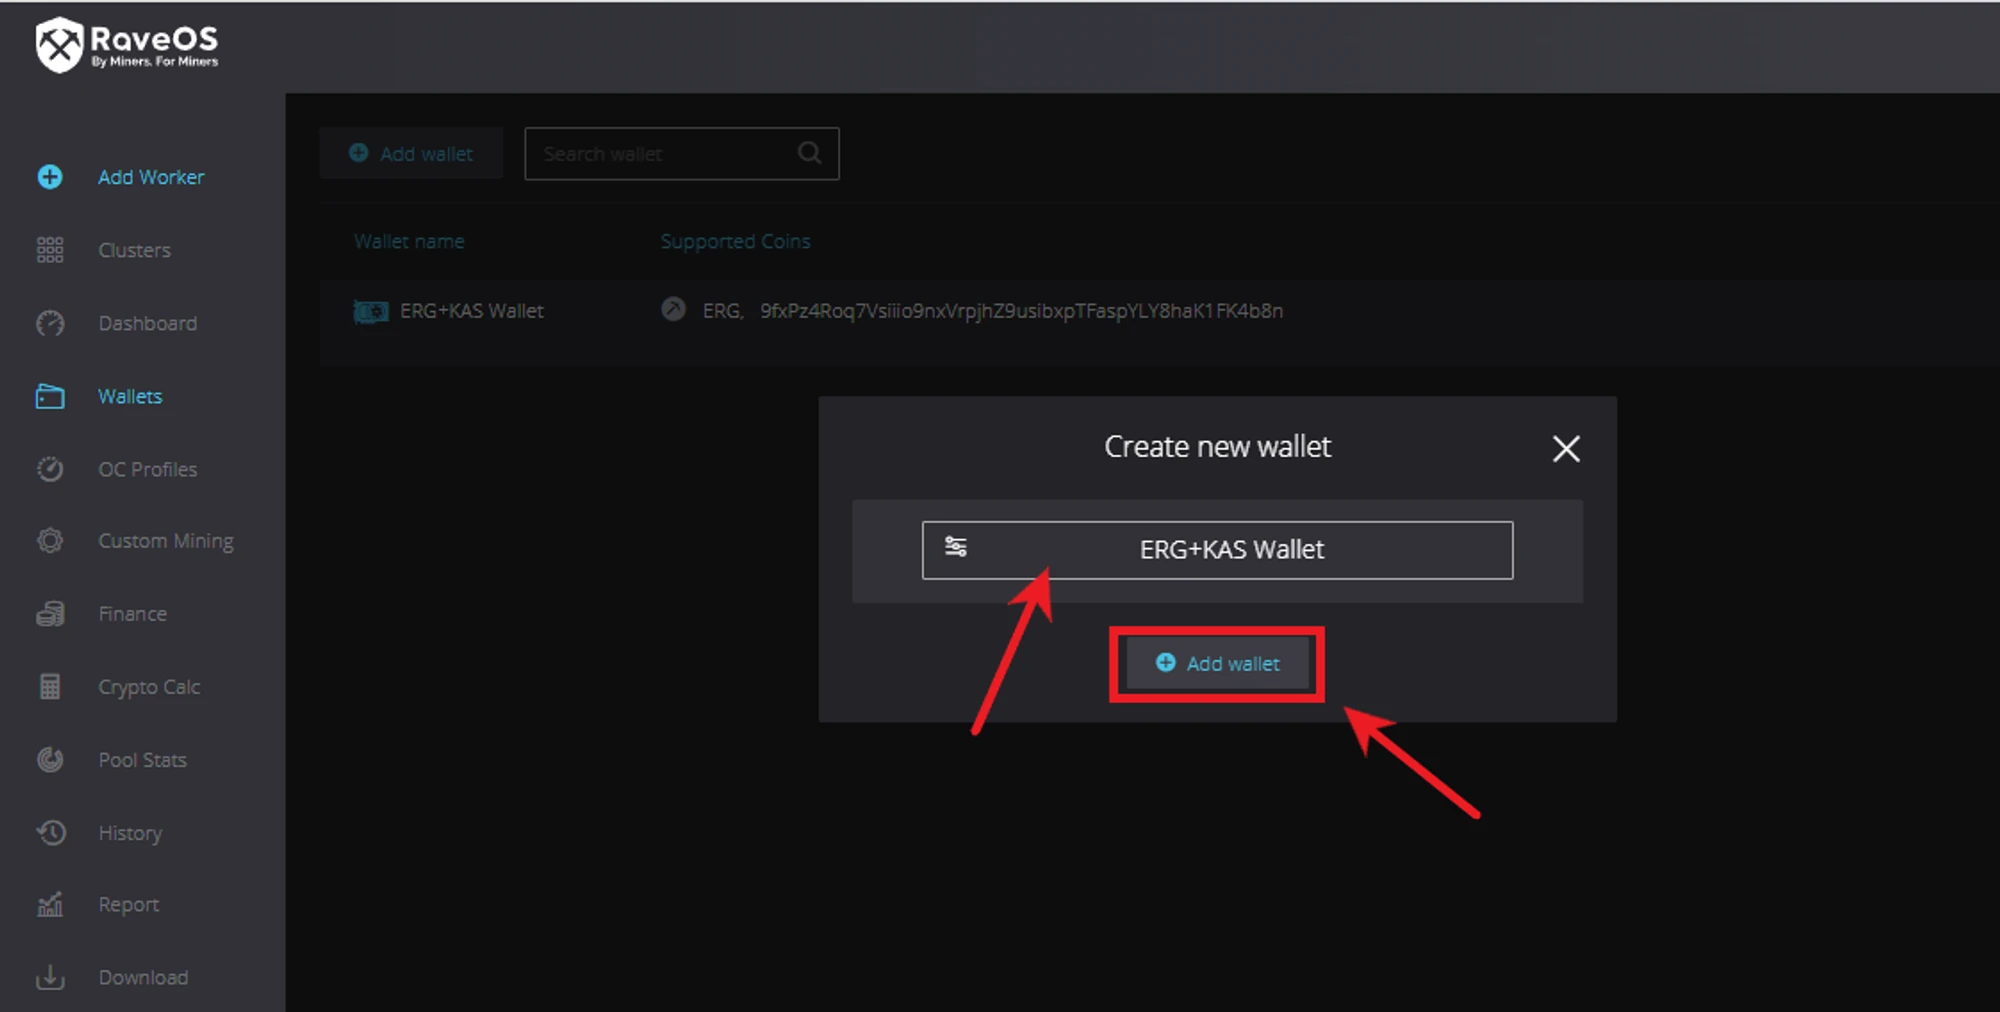Select Wallets in the sidebar
This screenshot has width=2000, height=1012.
[130, 396]
